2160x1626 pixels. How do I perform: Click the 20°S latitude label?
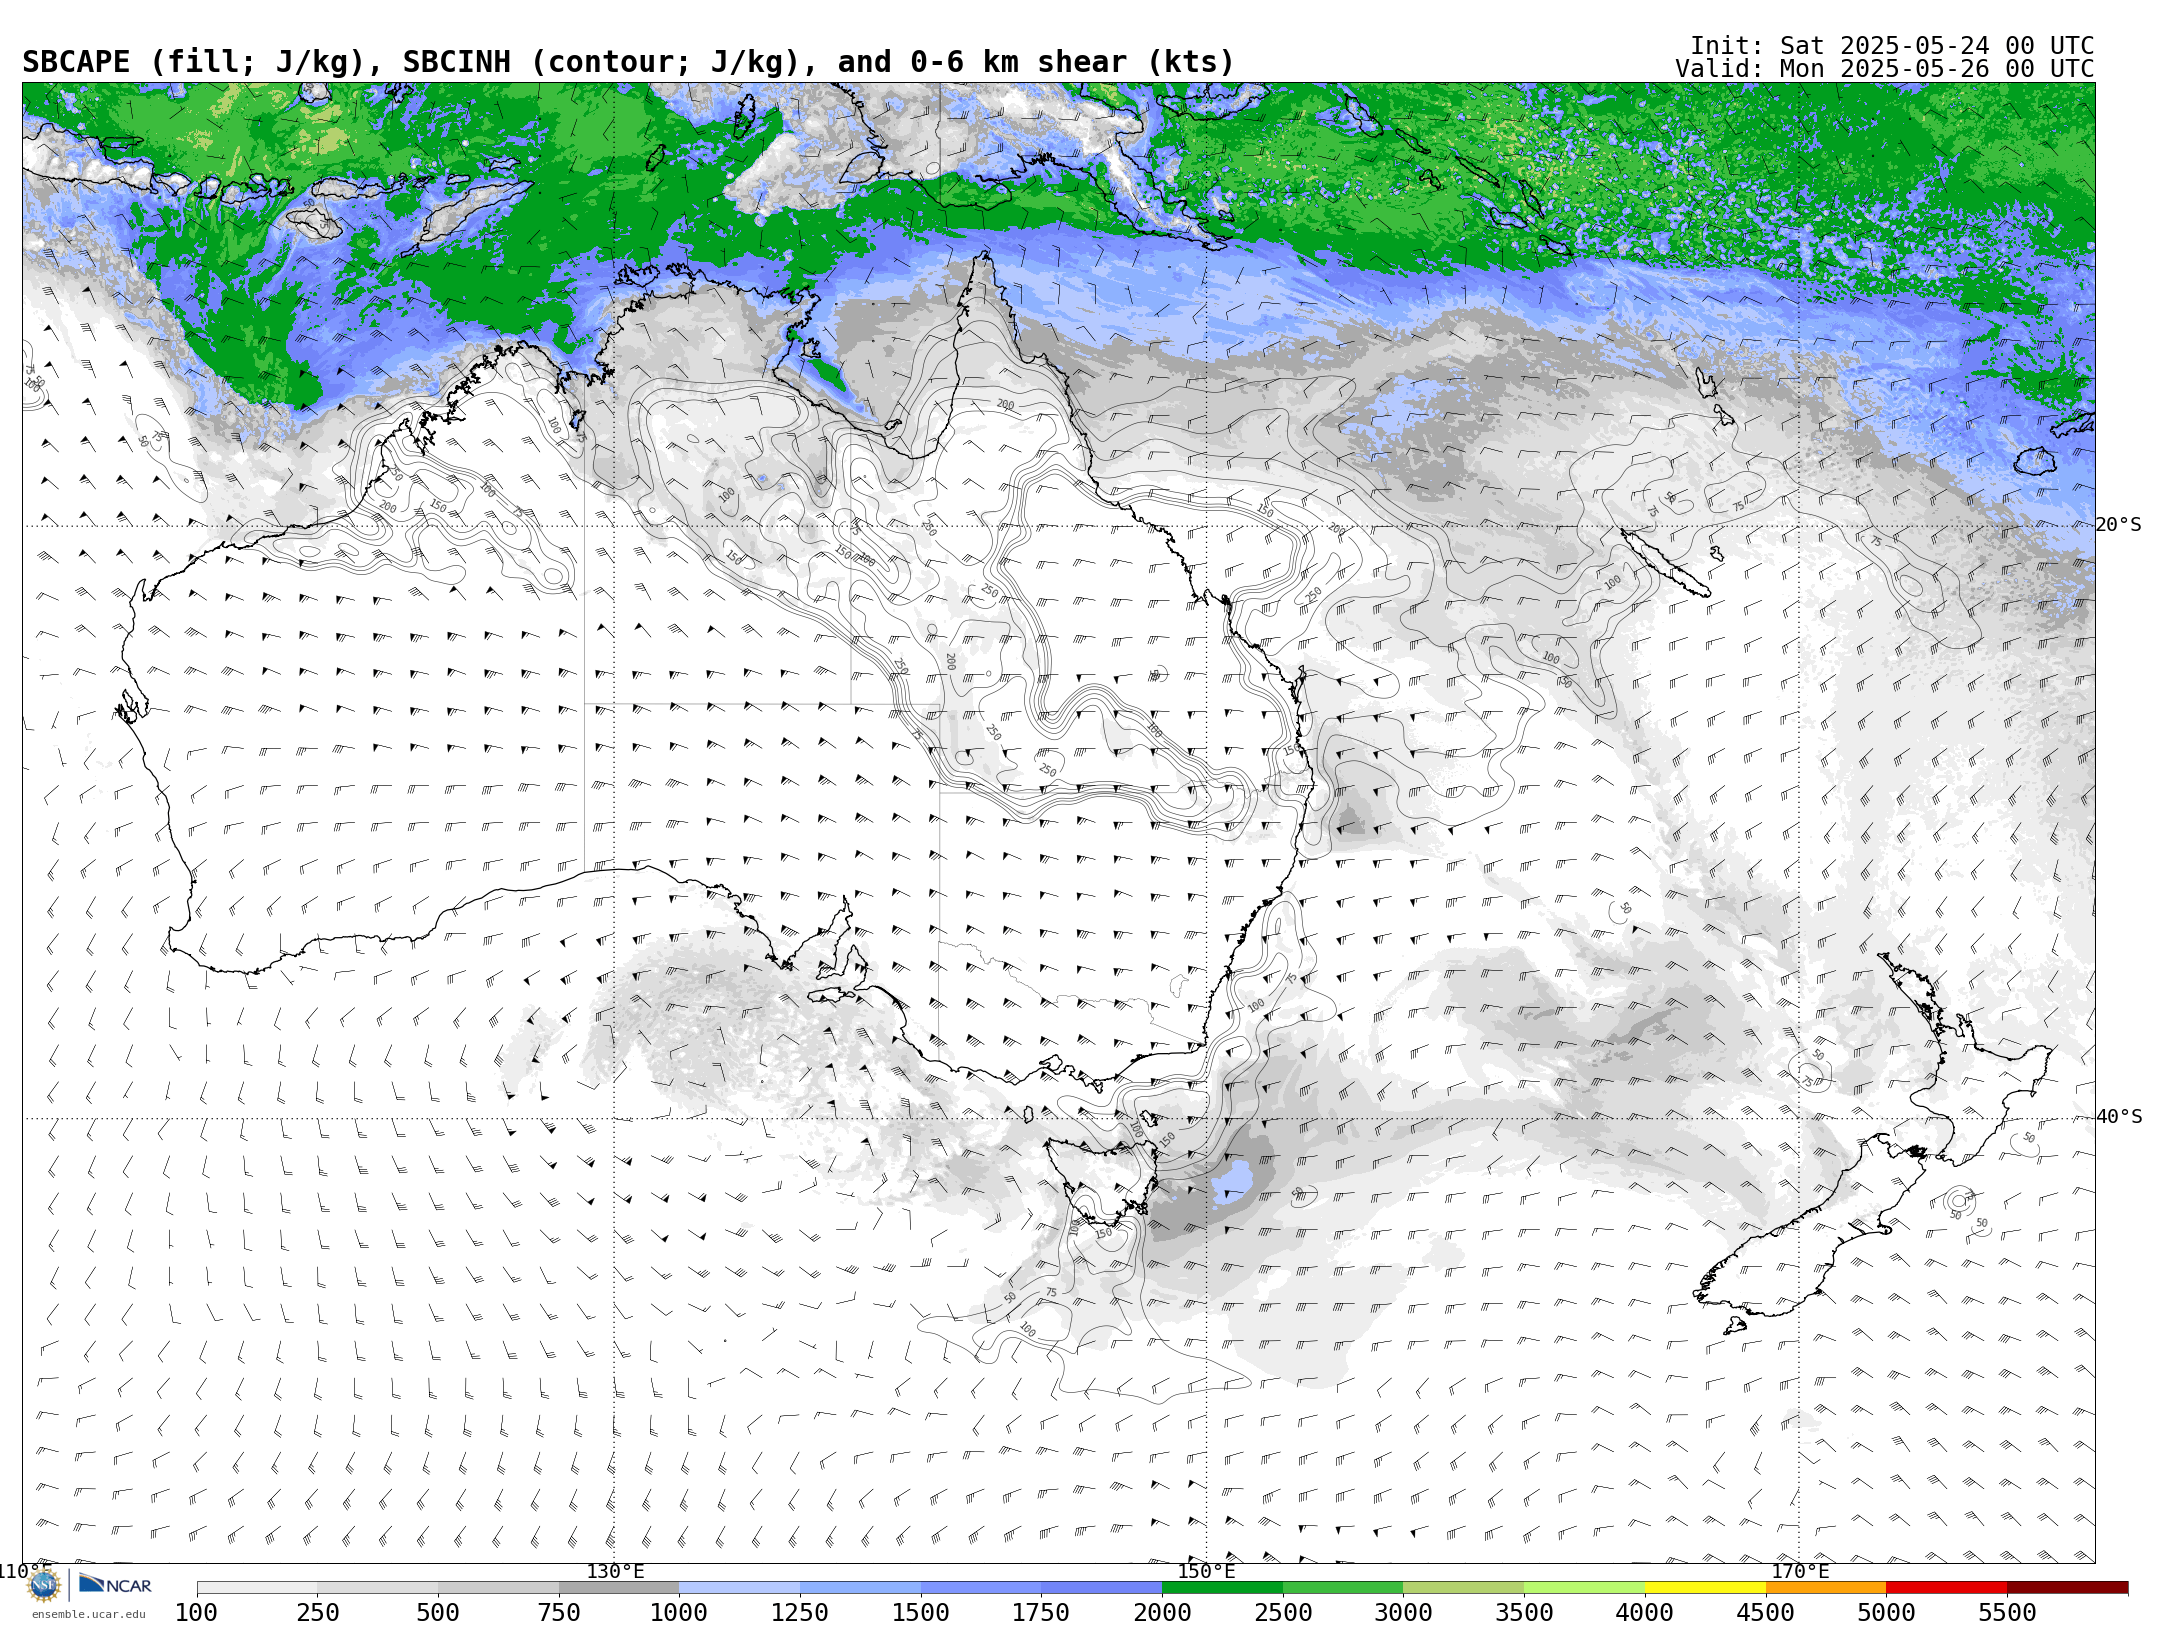pyautogui.click(x=2118, y=525)
